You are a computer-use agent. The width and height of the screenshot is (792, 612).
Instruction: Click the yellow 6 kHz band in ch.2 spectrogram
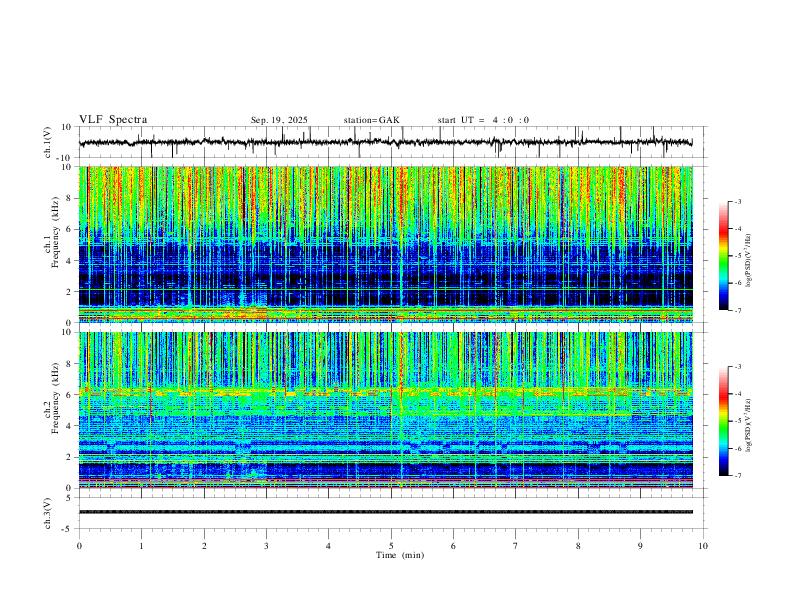386,390
